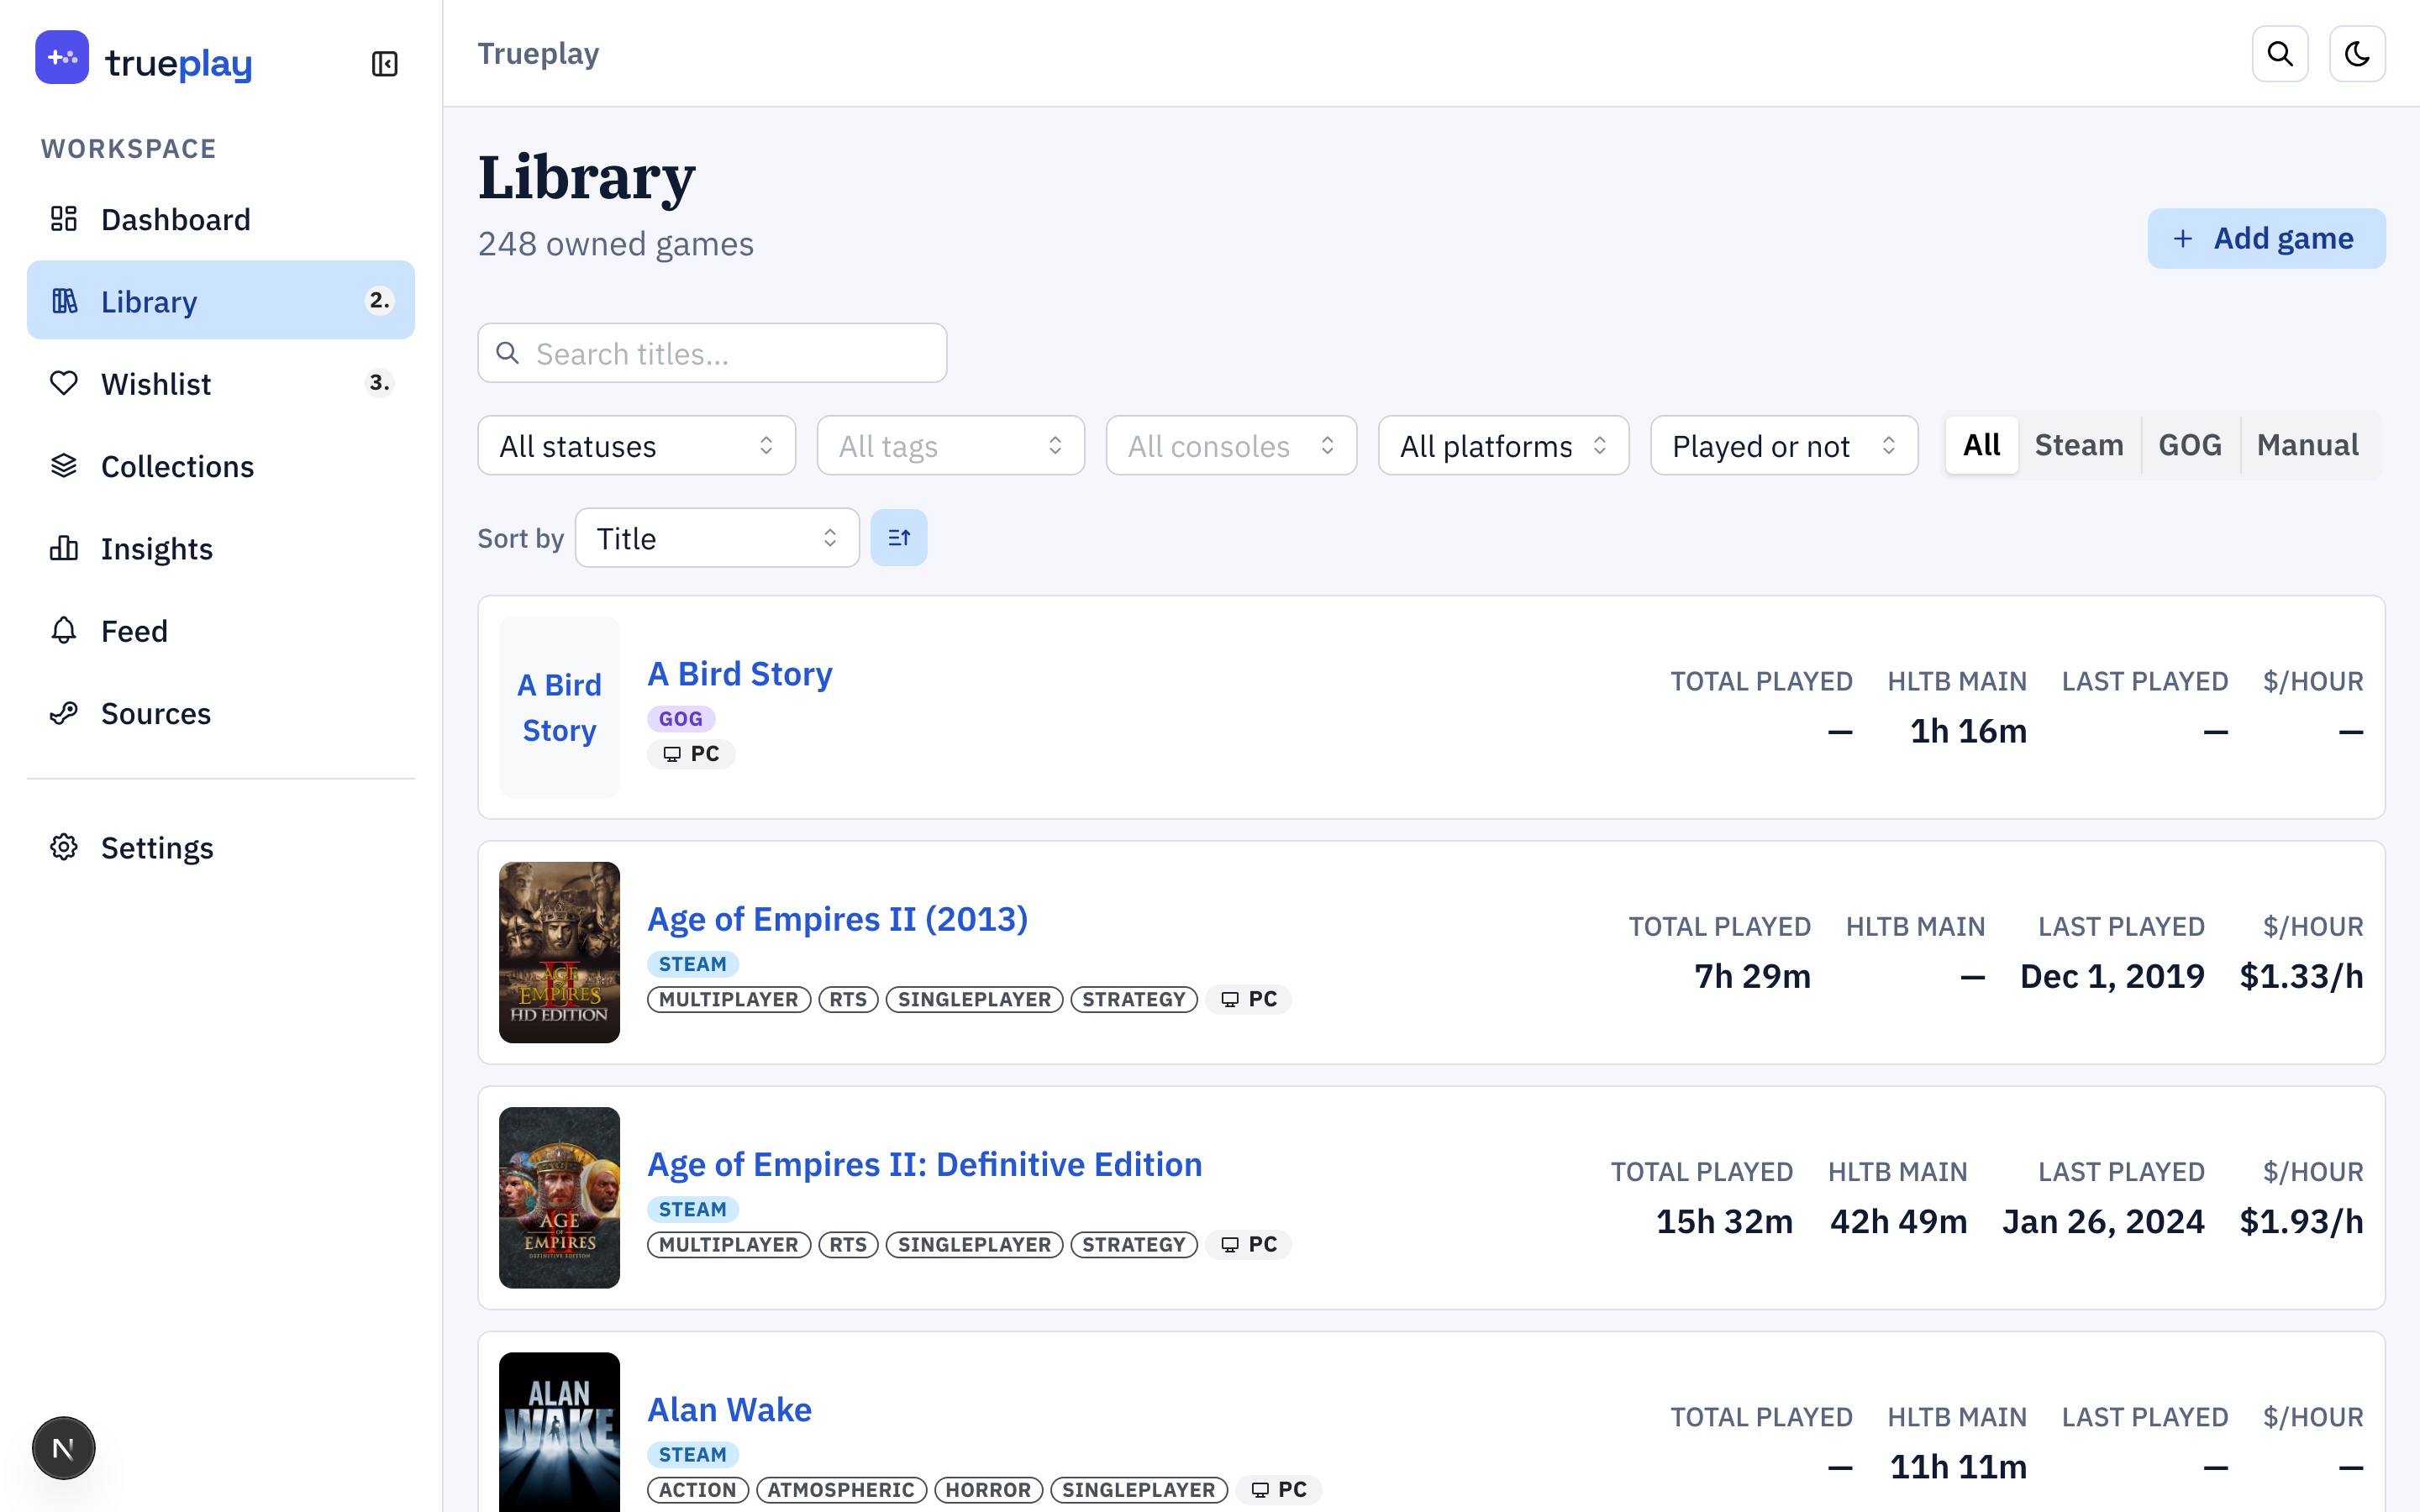
Task: Click the 7h 29m total played value
Action: point(1752,976)
